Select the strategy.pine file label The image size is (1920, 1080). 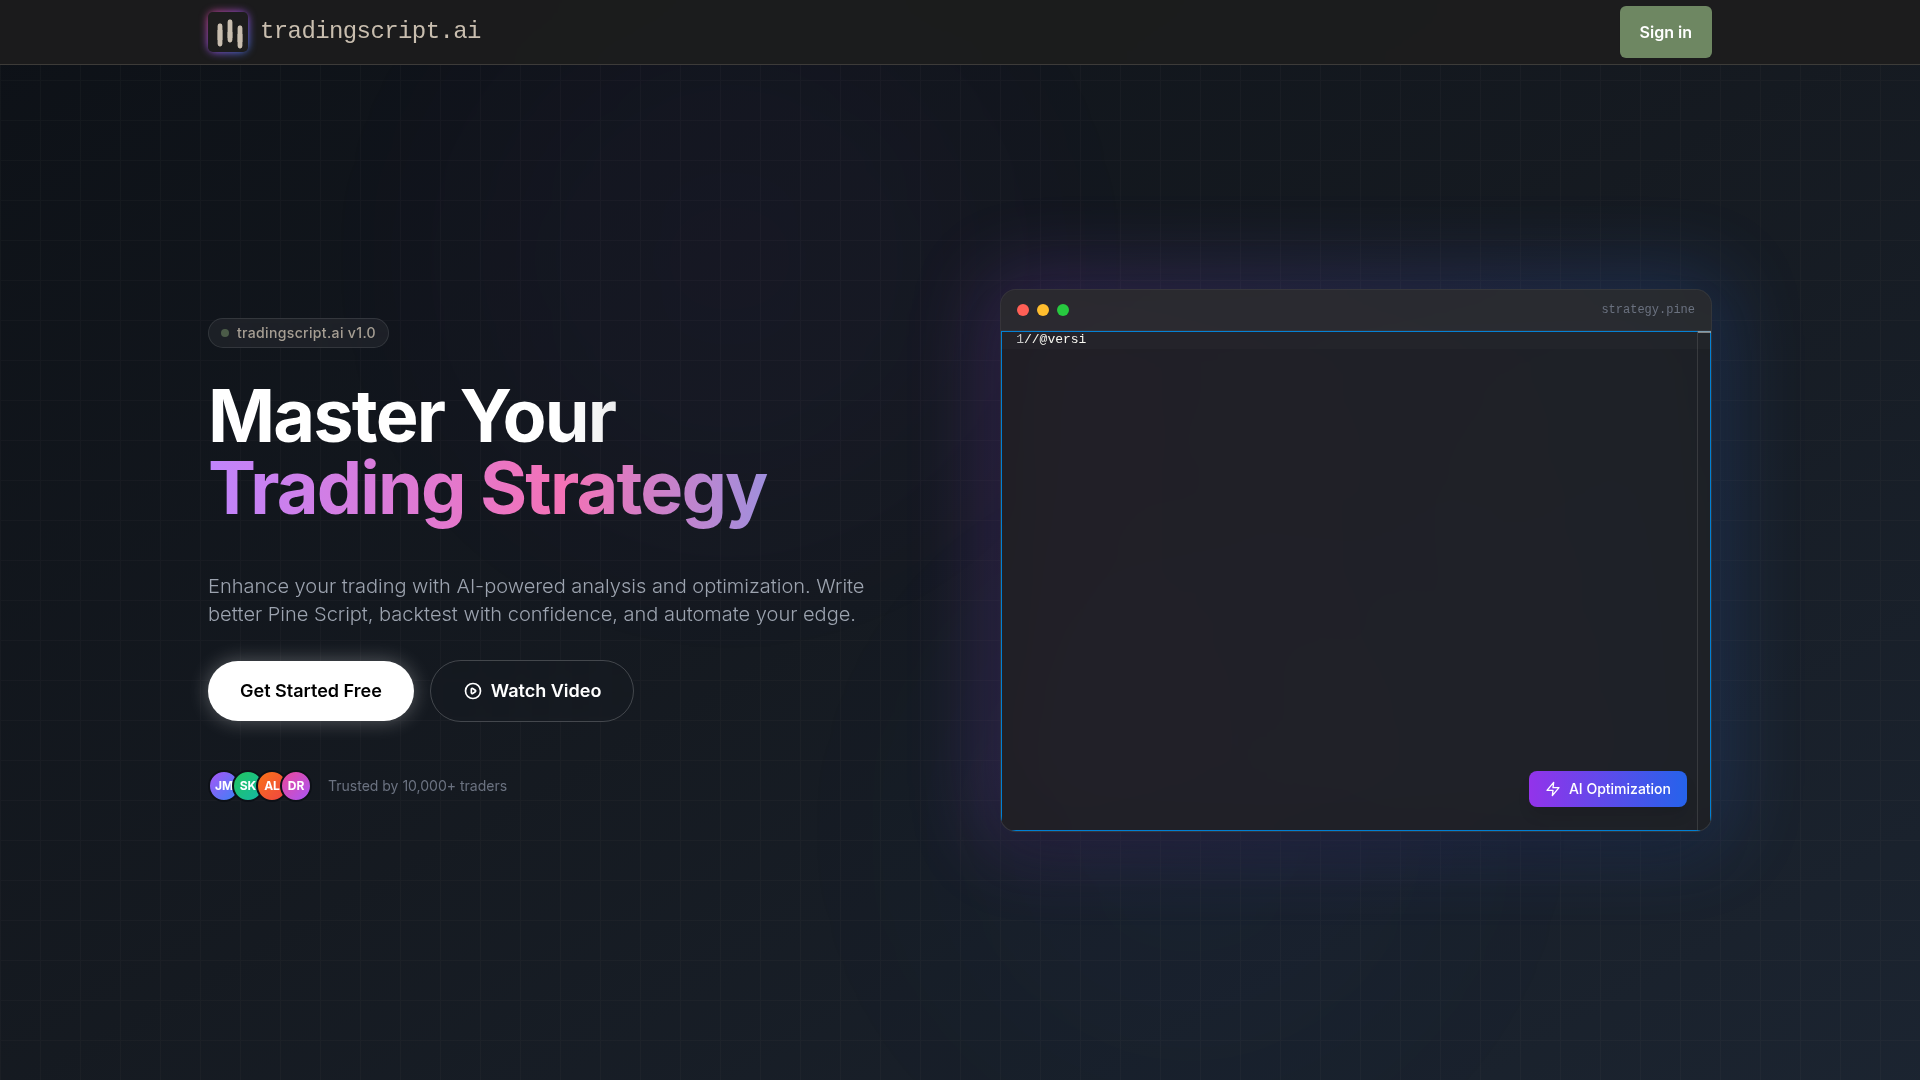coord(1647,310)
